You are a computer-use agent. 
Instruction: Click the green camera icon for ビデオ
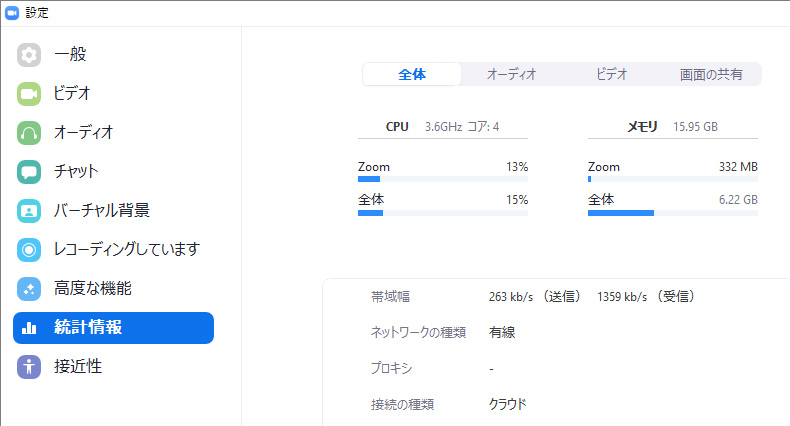pyautogui.click(x=29, y=94)
